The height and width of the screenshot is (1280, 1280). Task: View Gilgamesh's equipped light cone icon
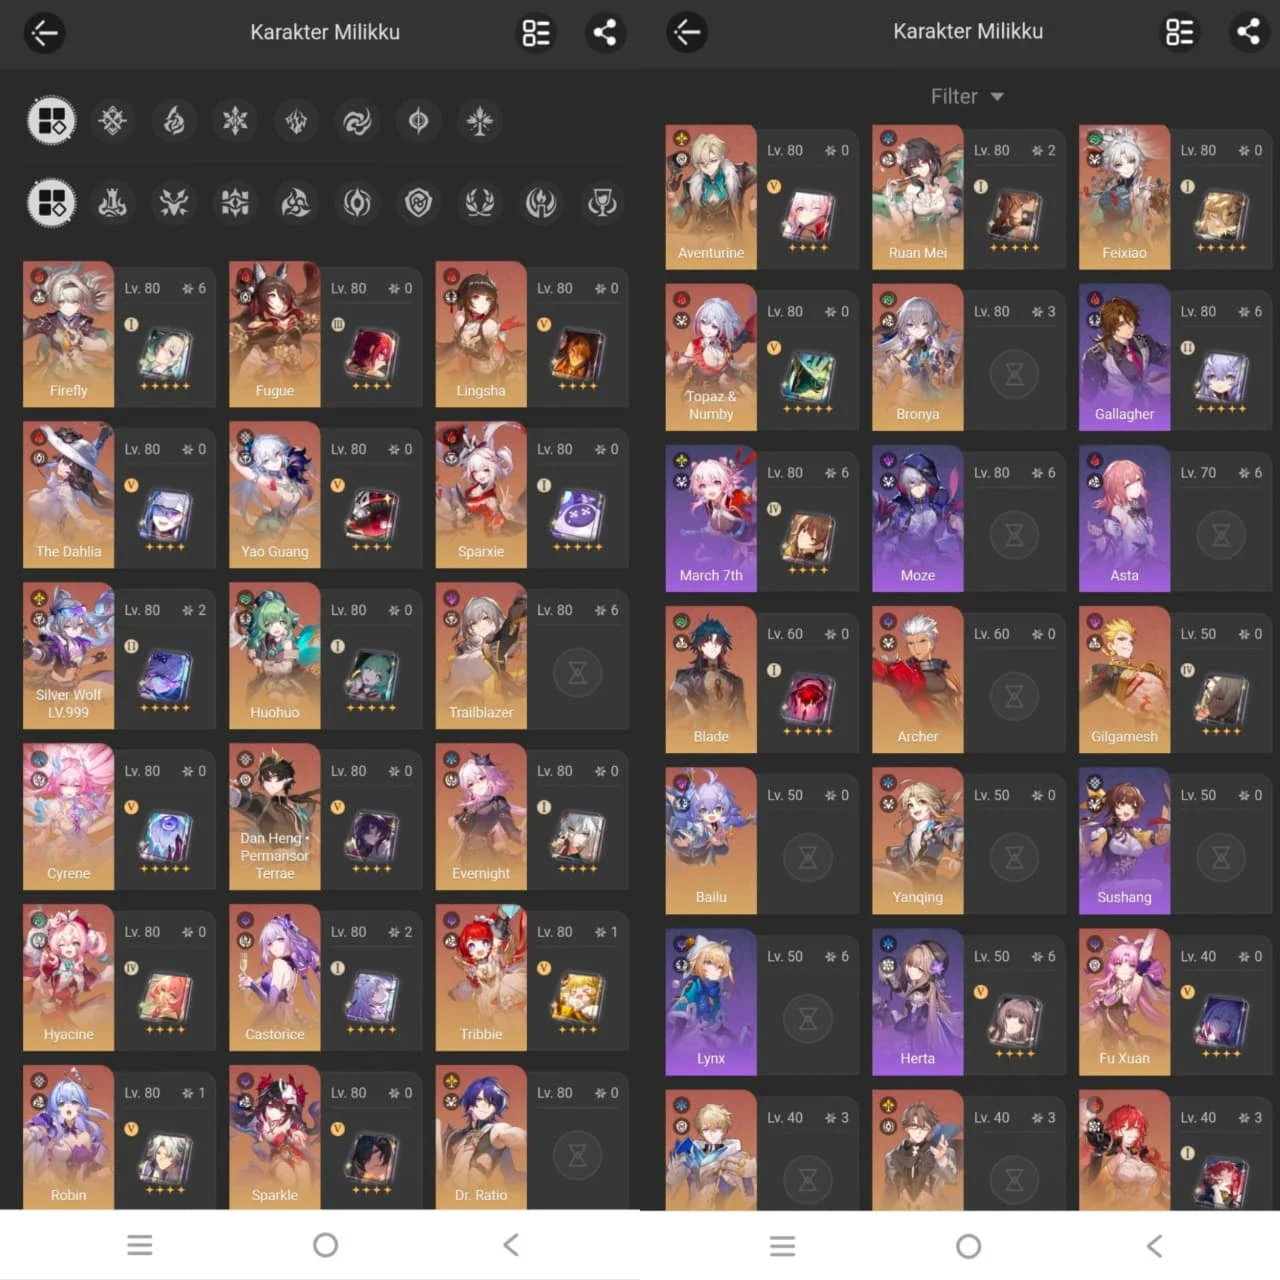[x=1221, y=698]
